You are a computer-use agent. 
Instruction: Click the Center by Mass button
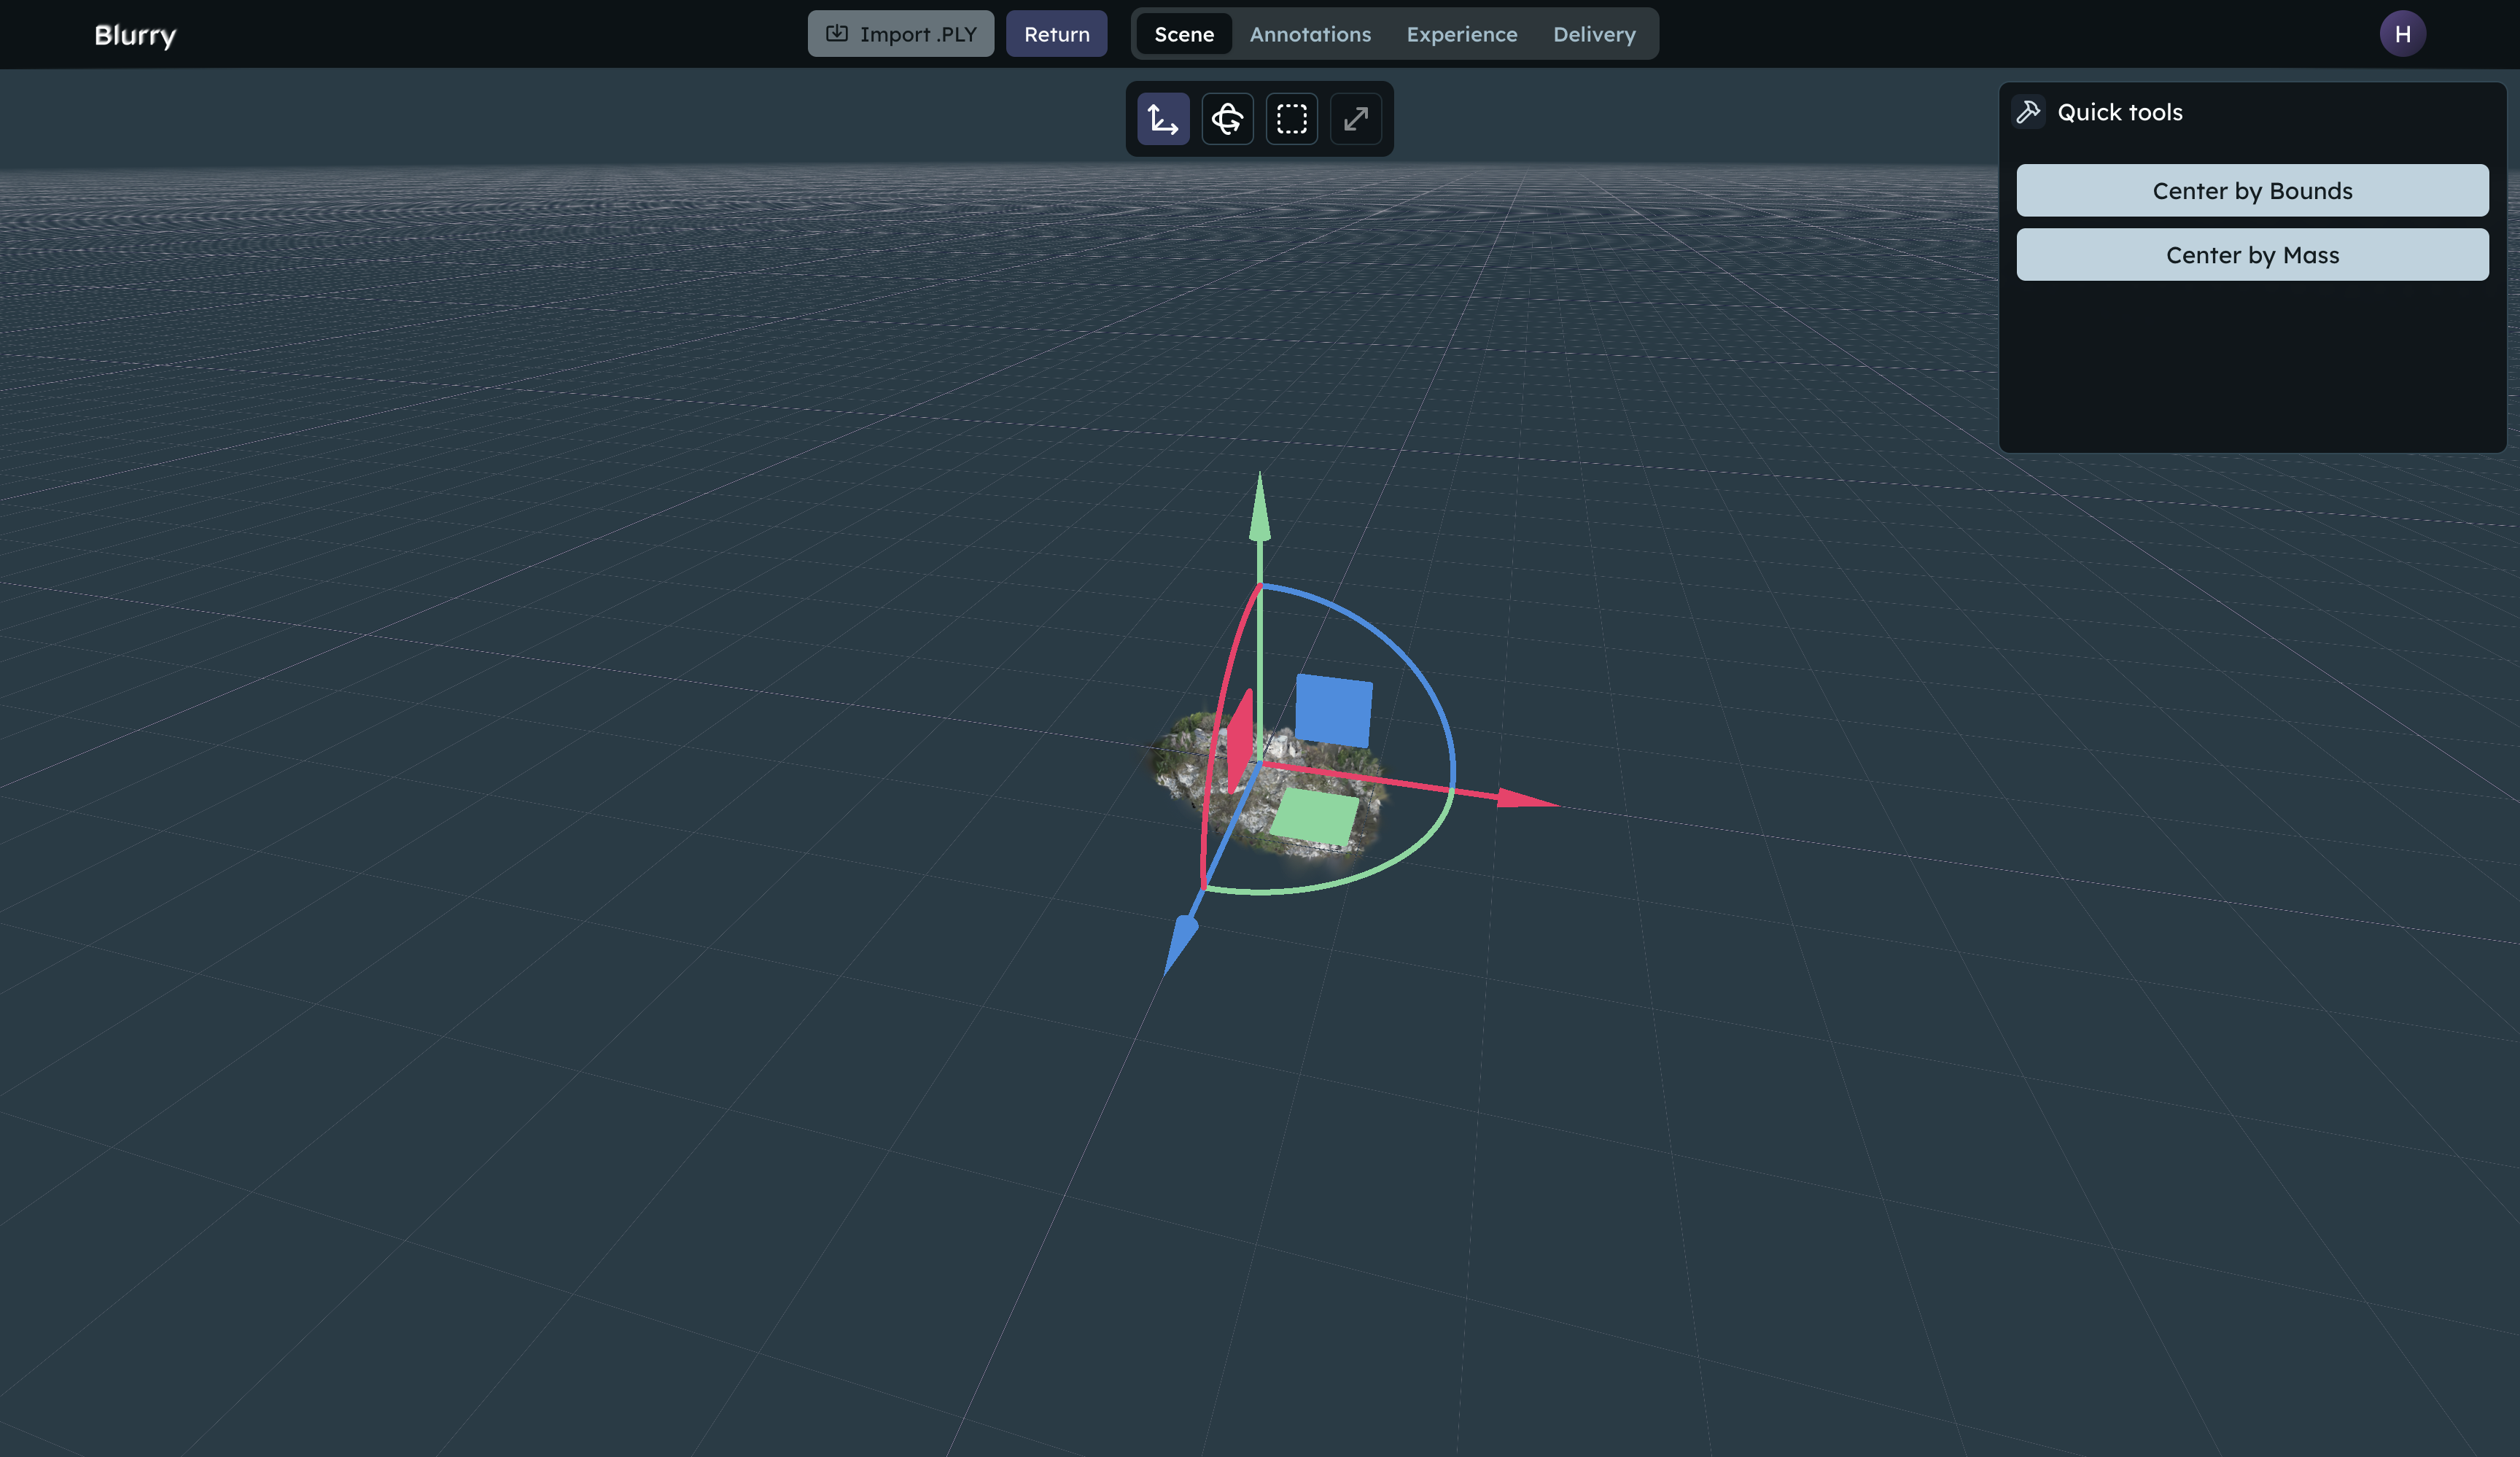pyautogui.click(x=2252, y=254)
